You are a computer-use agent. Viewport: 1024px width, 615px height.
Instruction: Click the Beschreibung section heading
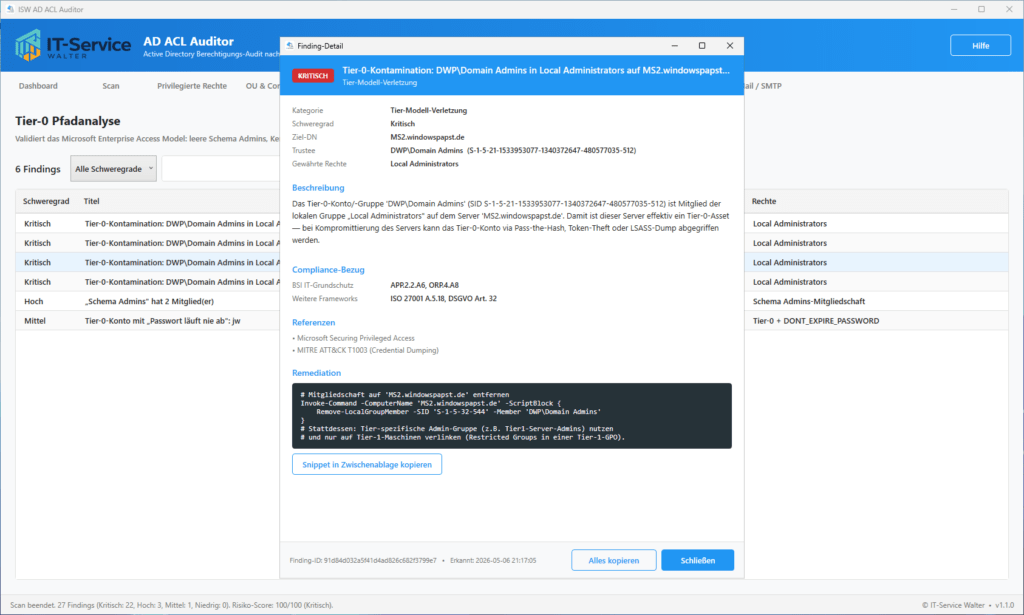318,187
